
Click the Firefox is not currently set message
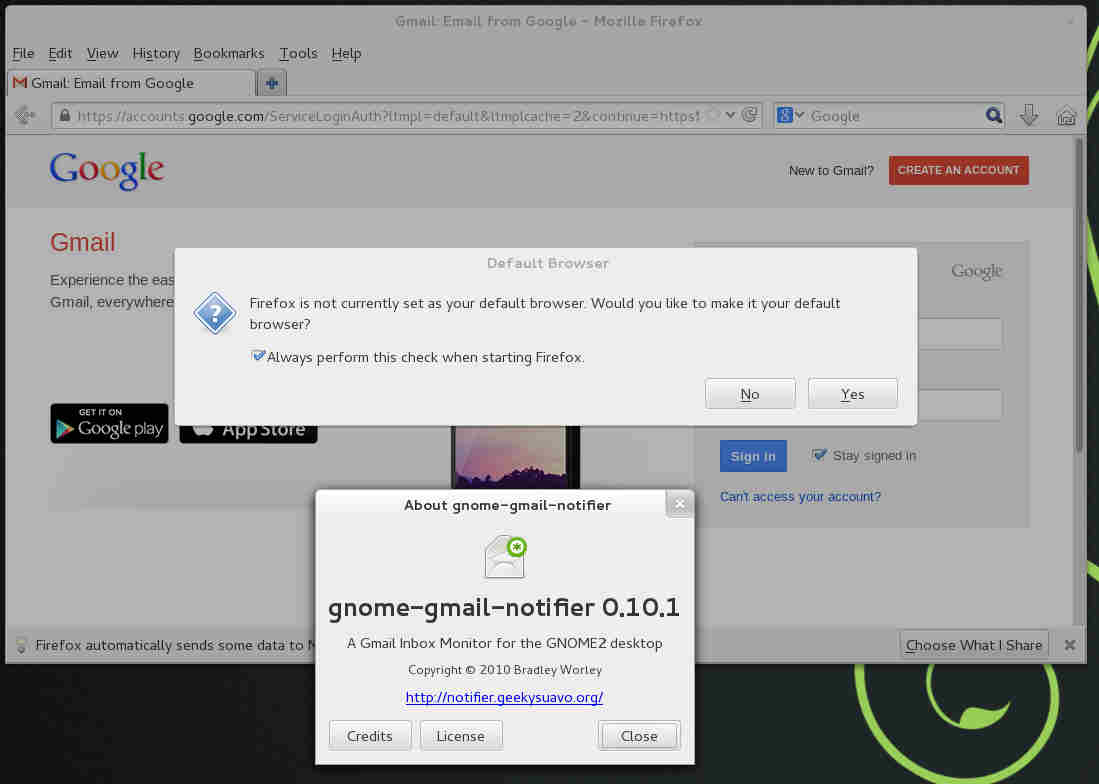coord(545,313)
